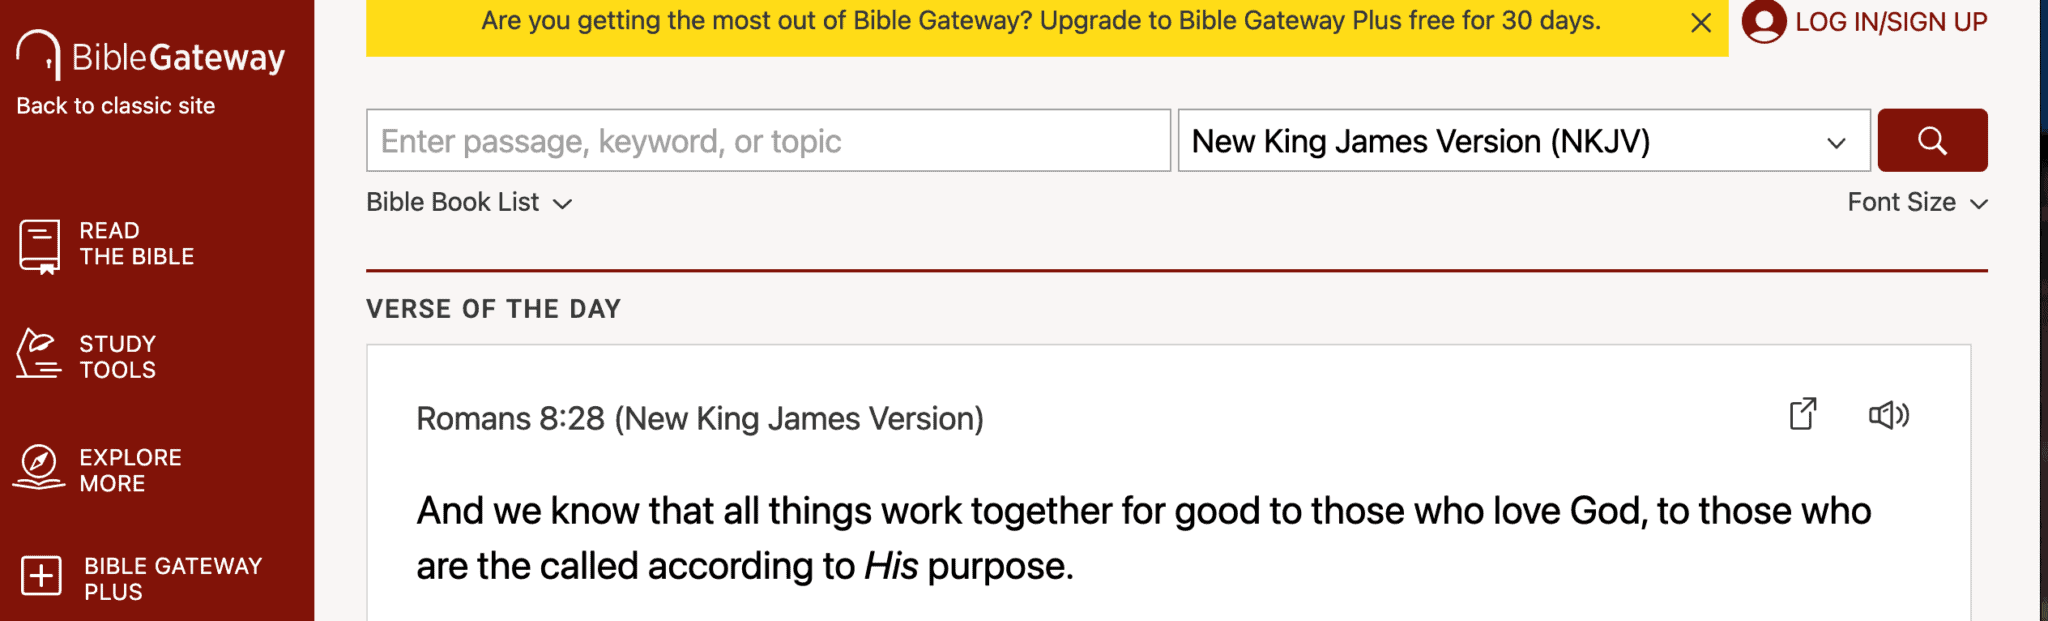Play audio of the verse with the speaker icon

coord(1889,414)
